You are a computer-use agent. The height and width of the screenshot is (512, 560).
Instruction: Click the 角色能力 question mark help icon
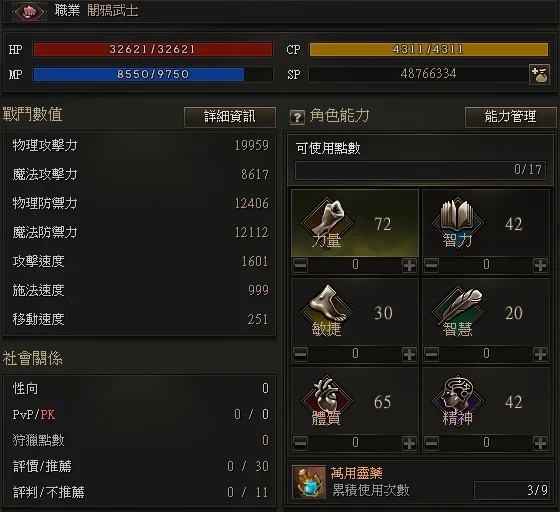(x=297, y=117)
